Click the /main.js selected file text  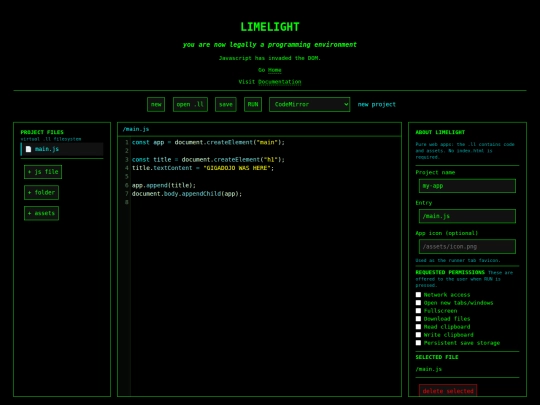pyautogui.click(x=428, y=369)
